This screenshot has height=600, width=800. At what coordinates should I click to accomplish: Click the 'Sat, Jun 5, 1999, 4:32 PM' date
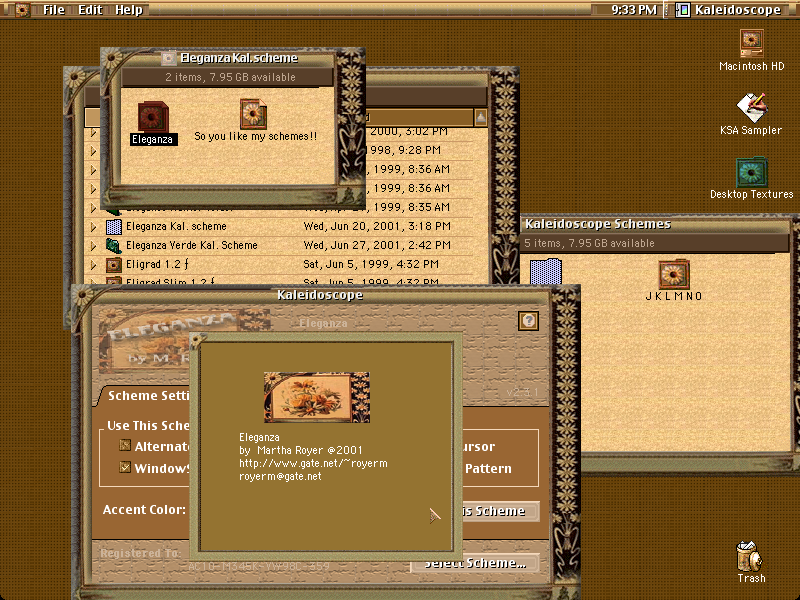(x=371, y=264)
